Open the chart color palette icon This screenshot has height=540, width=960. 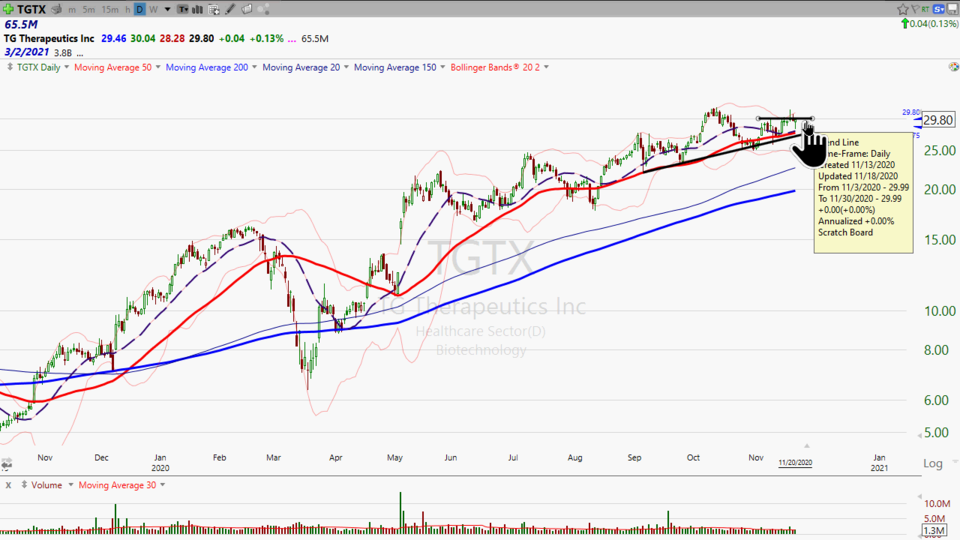point(953,67)
